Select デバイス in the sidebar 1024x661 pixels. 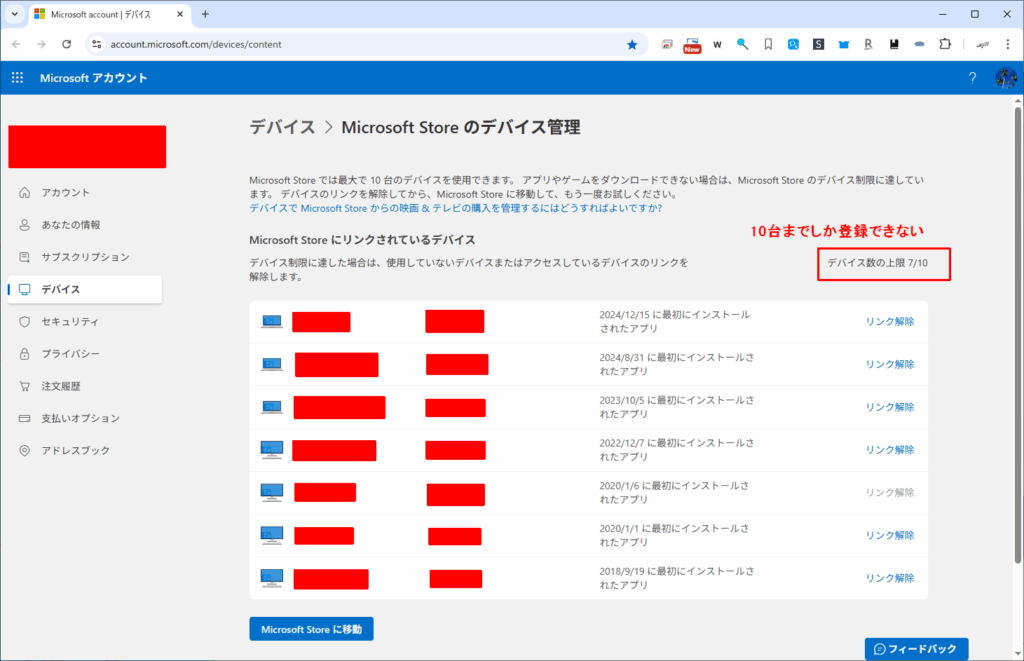85,289
